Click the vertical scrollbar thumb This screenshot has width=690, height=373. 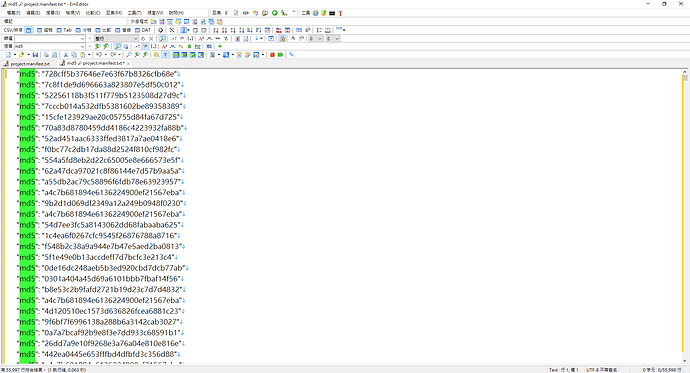[685, 78]
